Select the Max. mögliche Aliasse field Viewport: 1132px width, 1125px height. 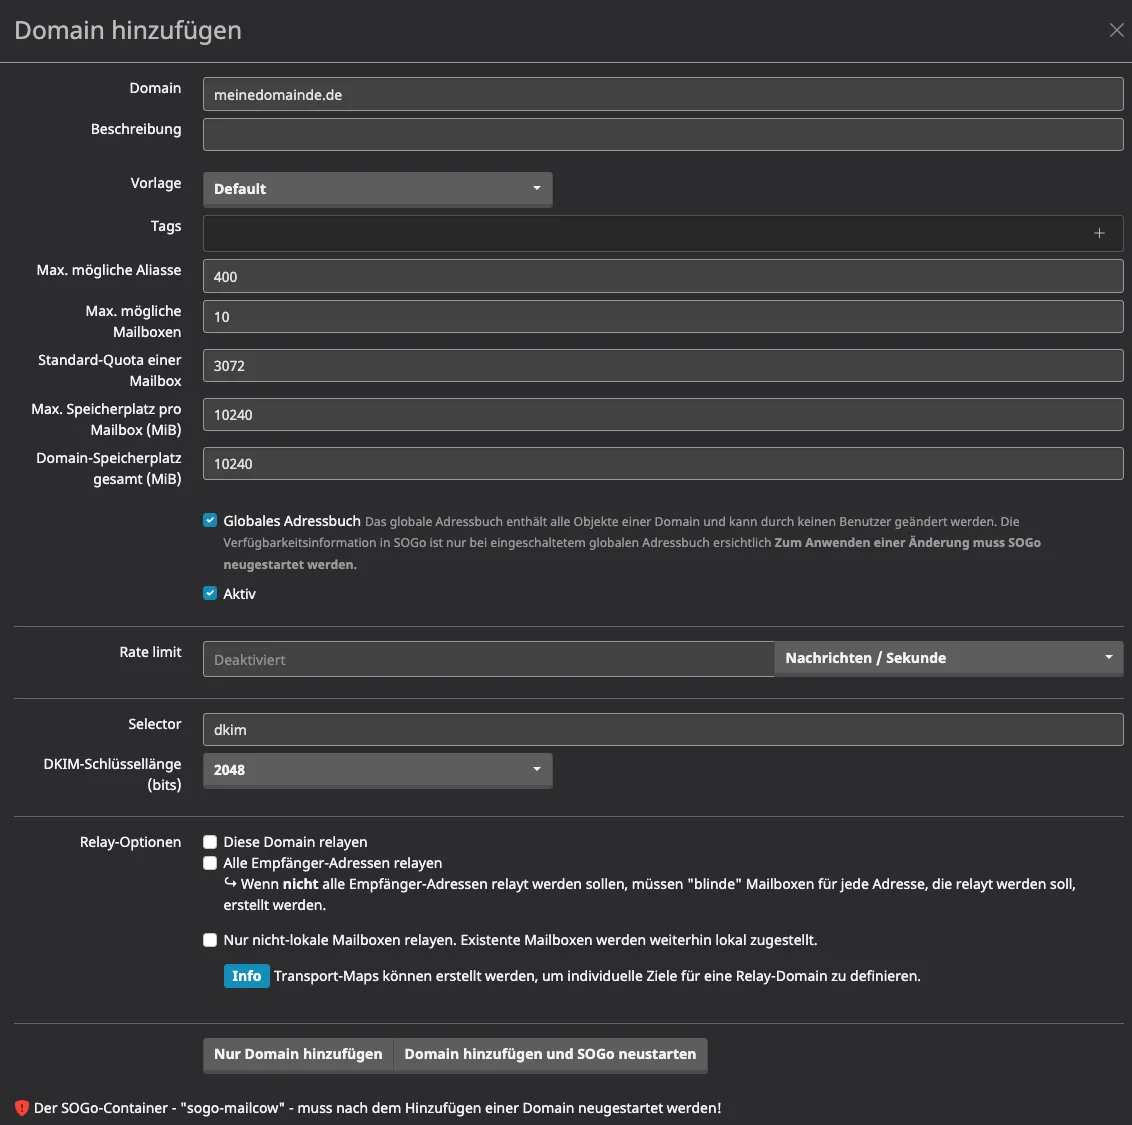click(663, 277)
